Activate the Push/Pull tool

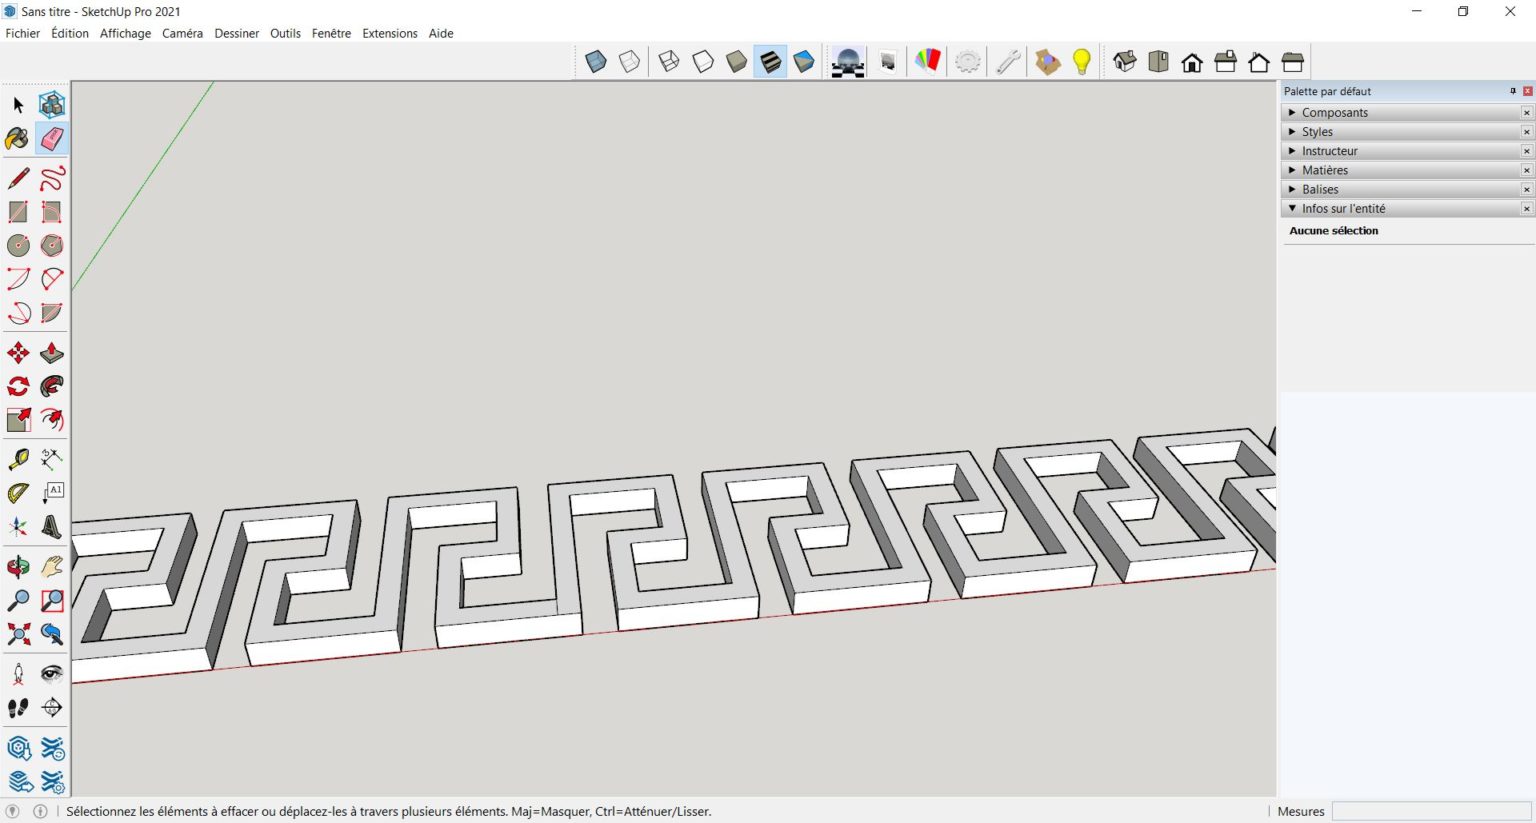[52, 353]
